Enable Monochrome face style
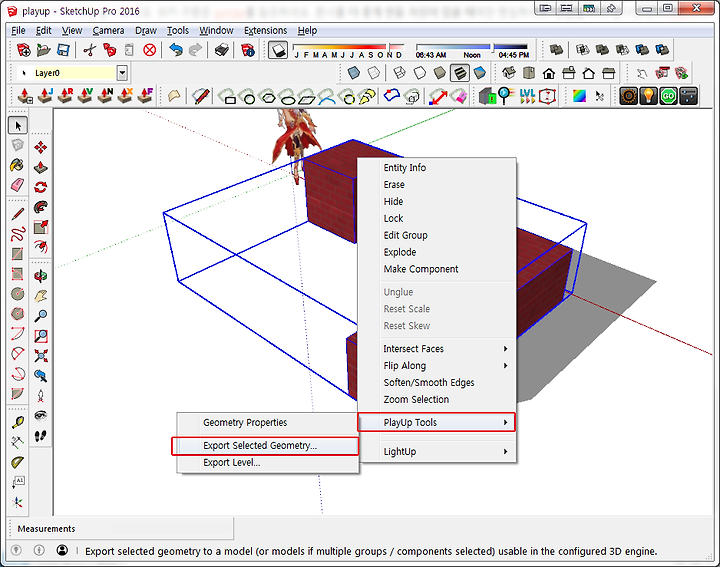The width and height of the screenshot is (720, 567). (479, 73)
